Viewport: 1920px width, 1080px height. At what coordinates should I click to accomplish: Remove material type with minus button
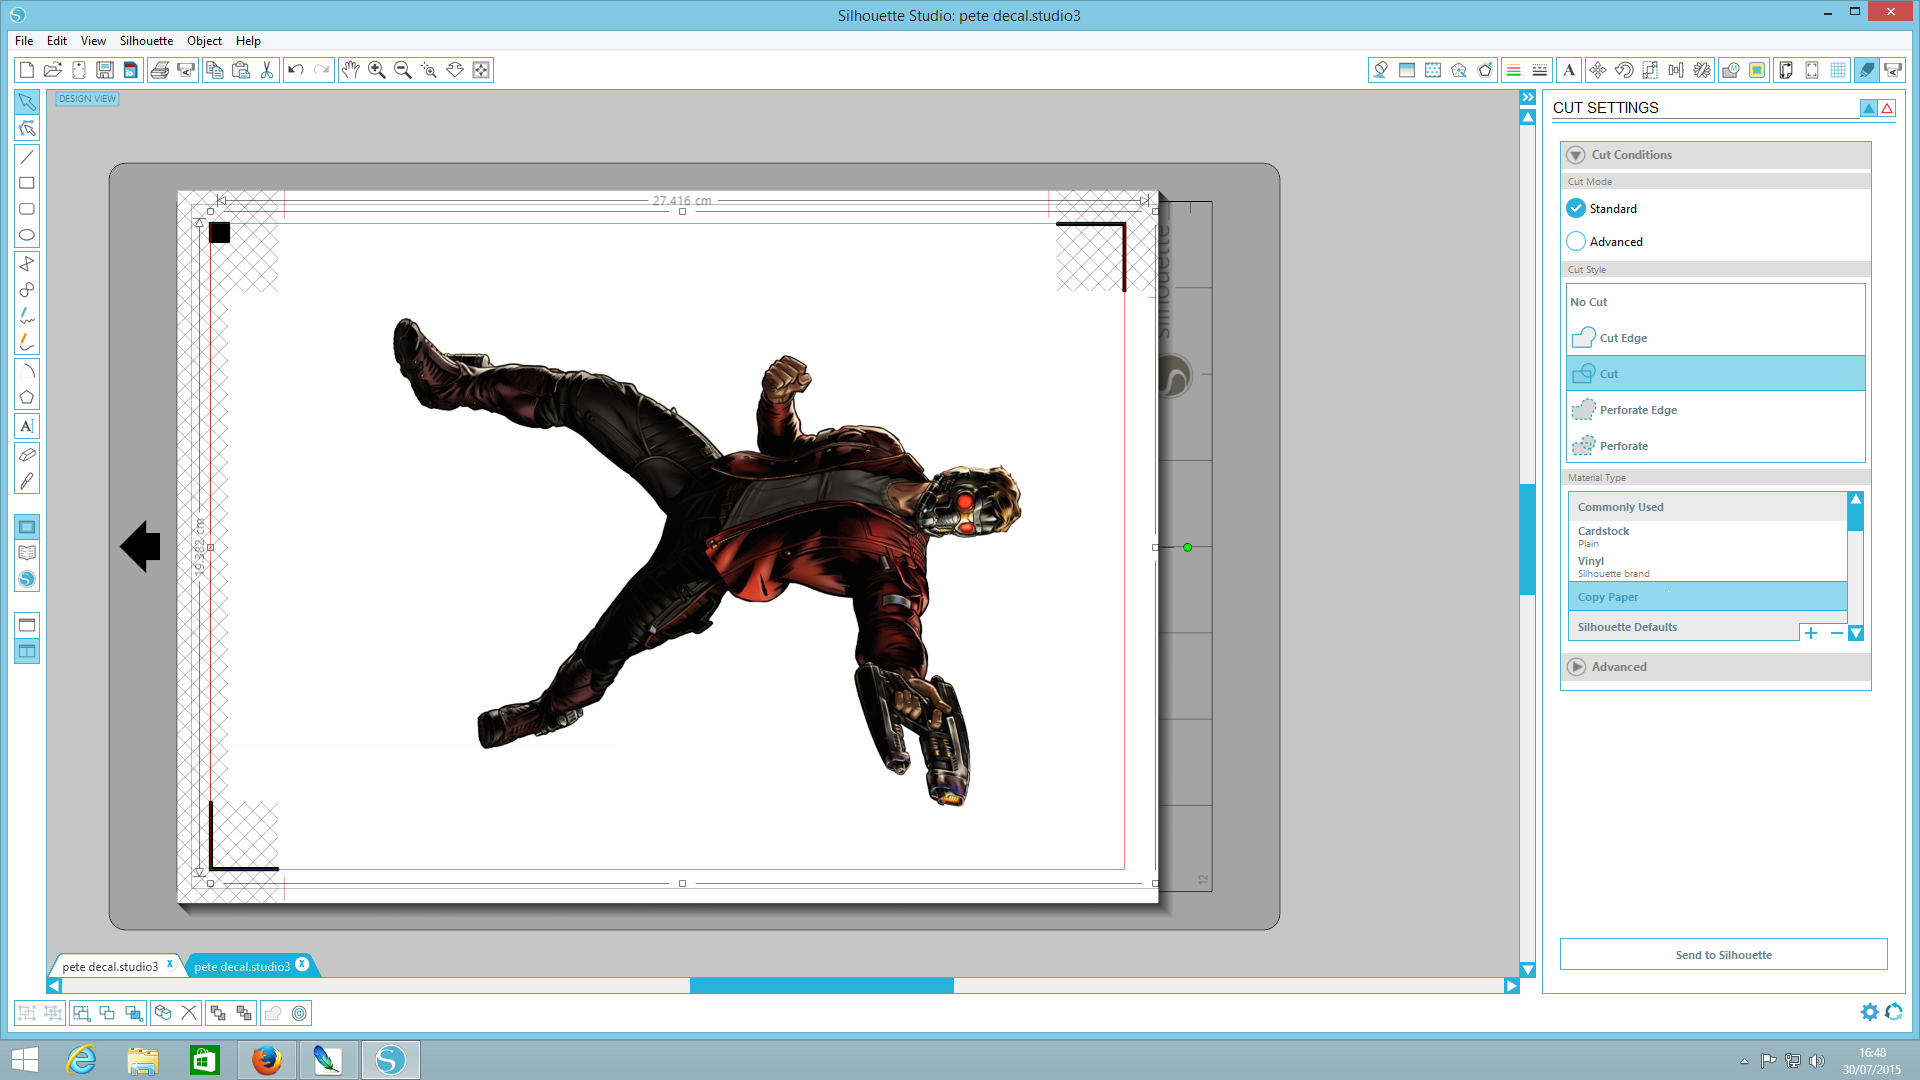tap(1836, 633)
